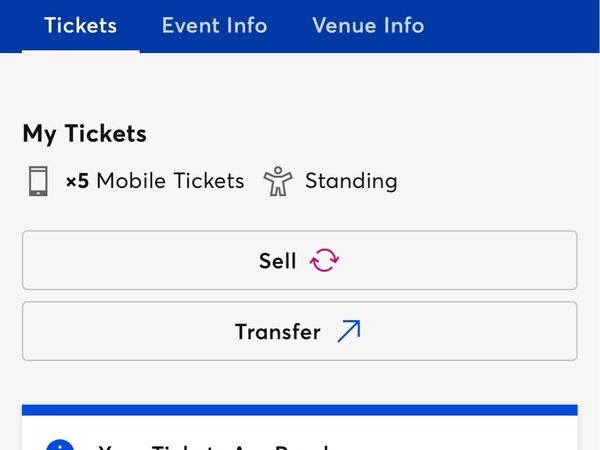Click the info icon in the notice card
Screen dimensions: 600x450
(60, 445)
